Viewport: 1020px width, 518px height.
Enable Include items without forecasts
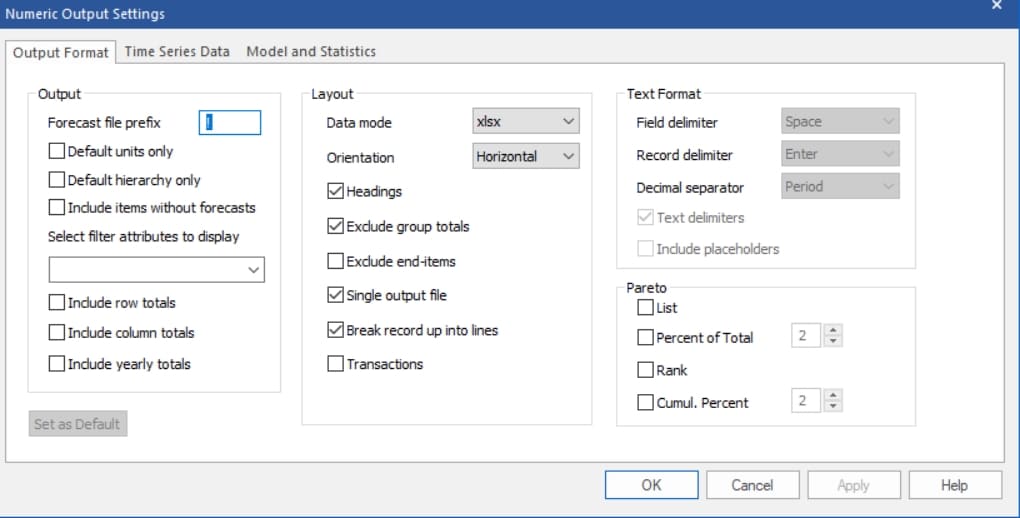pyautogui.click(x=57, y=208)
